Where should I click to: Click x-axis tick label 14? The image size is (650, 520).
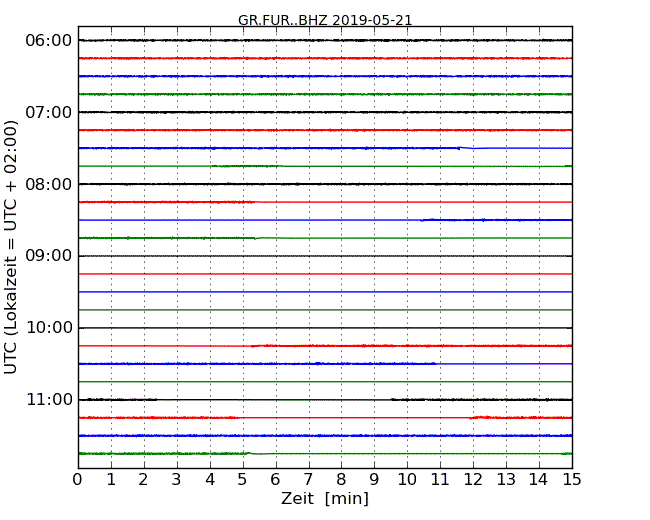pyautogui.click(x=539, y=479)
